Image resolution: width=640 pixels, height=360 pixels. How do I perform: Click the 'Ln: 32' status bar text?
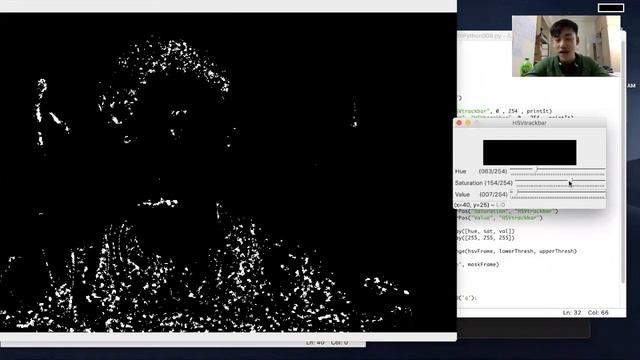[x=571, y=313]
